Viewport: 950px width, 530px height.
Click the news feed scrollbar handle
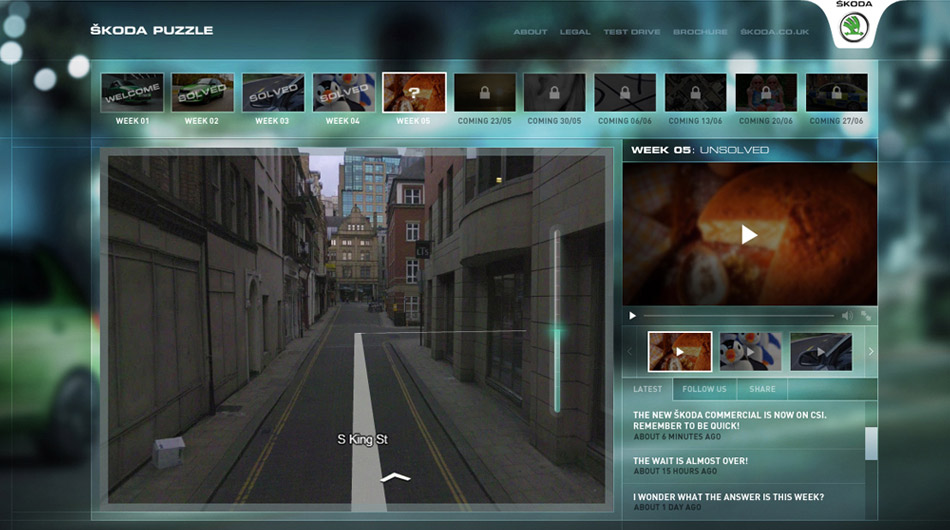coord(871,443)
